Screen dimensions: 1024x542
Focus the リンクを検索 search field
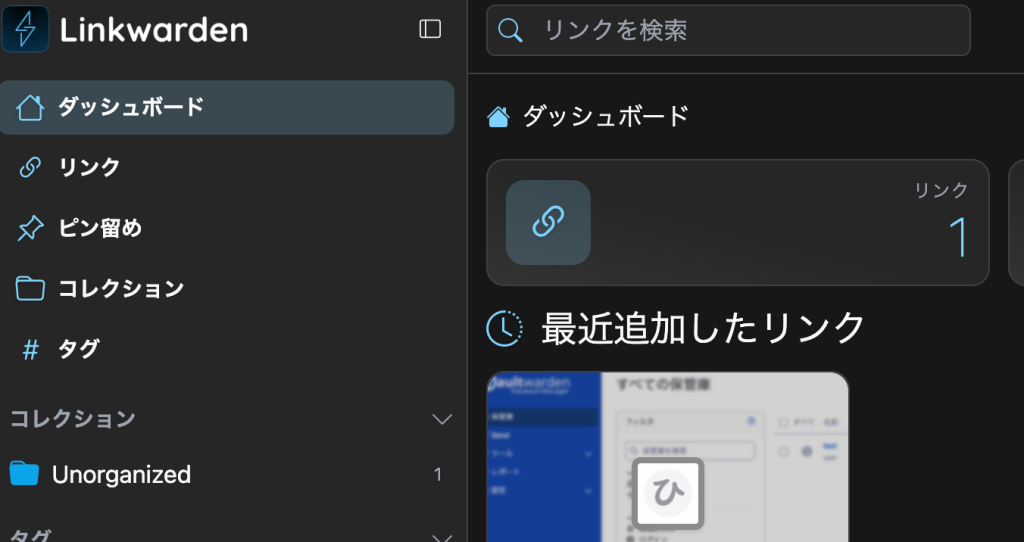[x=740, y=31]
